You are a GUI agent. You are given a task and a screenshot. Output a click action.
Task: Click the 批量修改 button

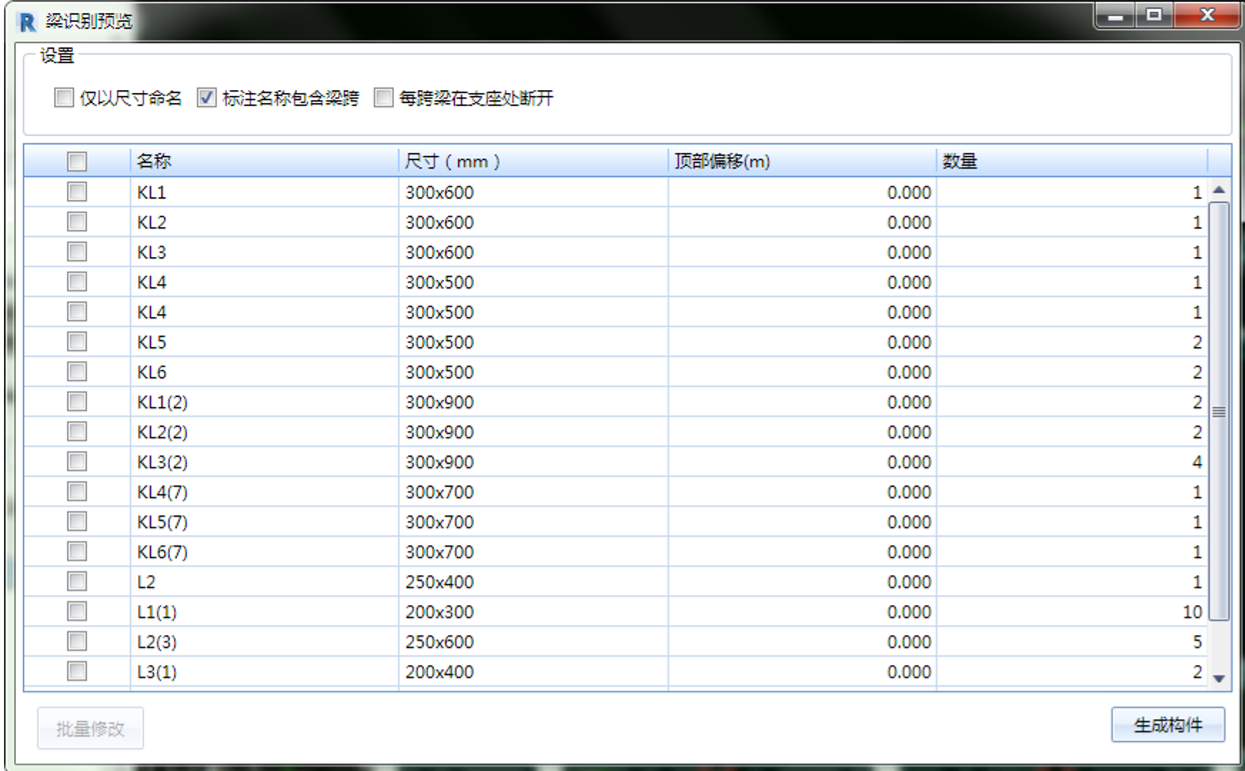point(91,729)
